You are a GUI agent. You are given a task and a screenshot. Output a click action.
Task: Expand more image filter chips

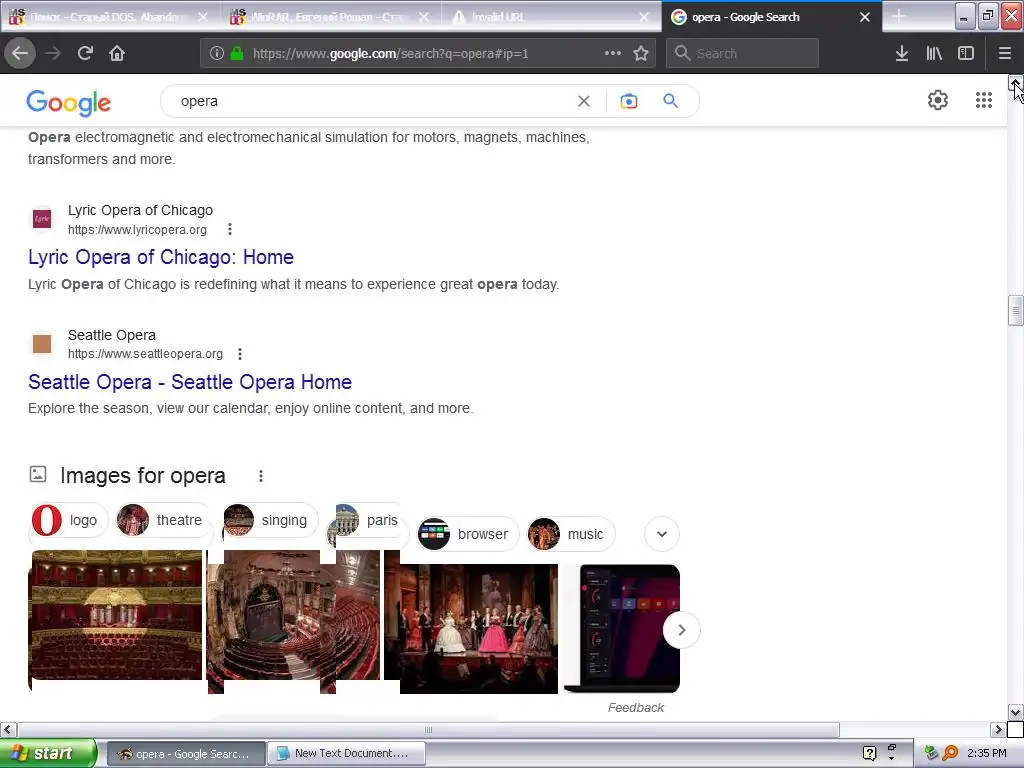(662, 534)
